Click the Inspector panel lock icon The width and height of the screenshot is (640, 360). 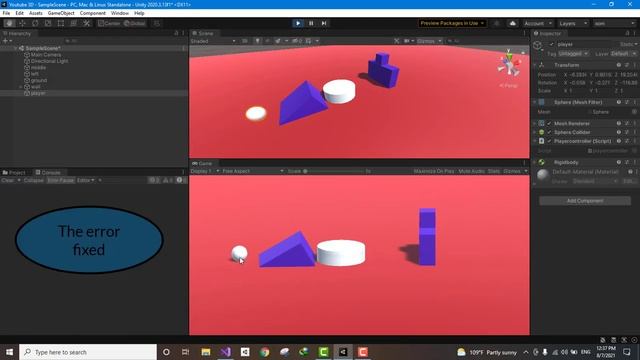[627, 33]
